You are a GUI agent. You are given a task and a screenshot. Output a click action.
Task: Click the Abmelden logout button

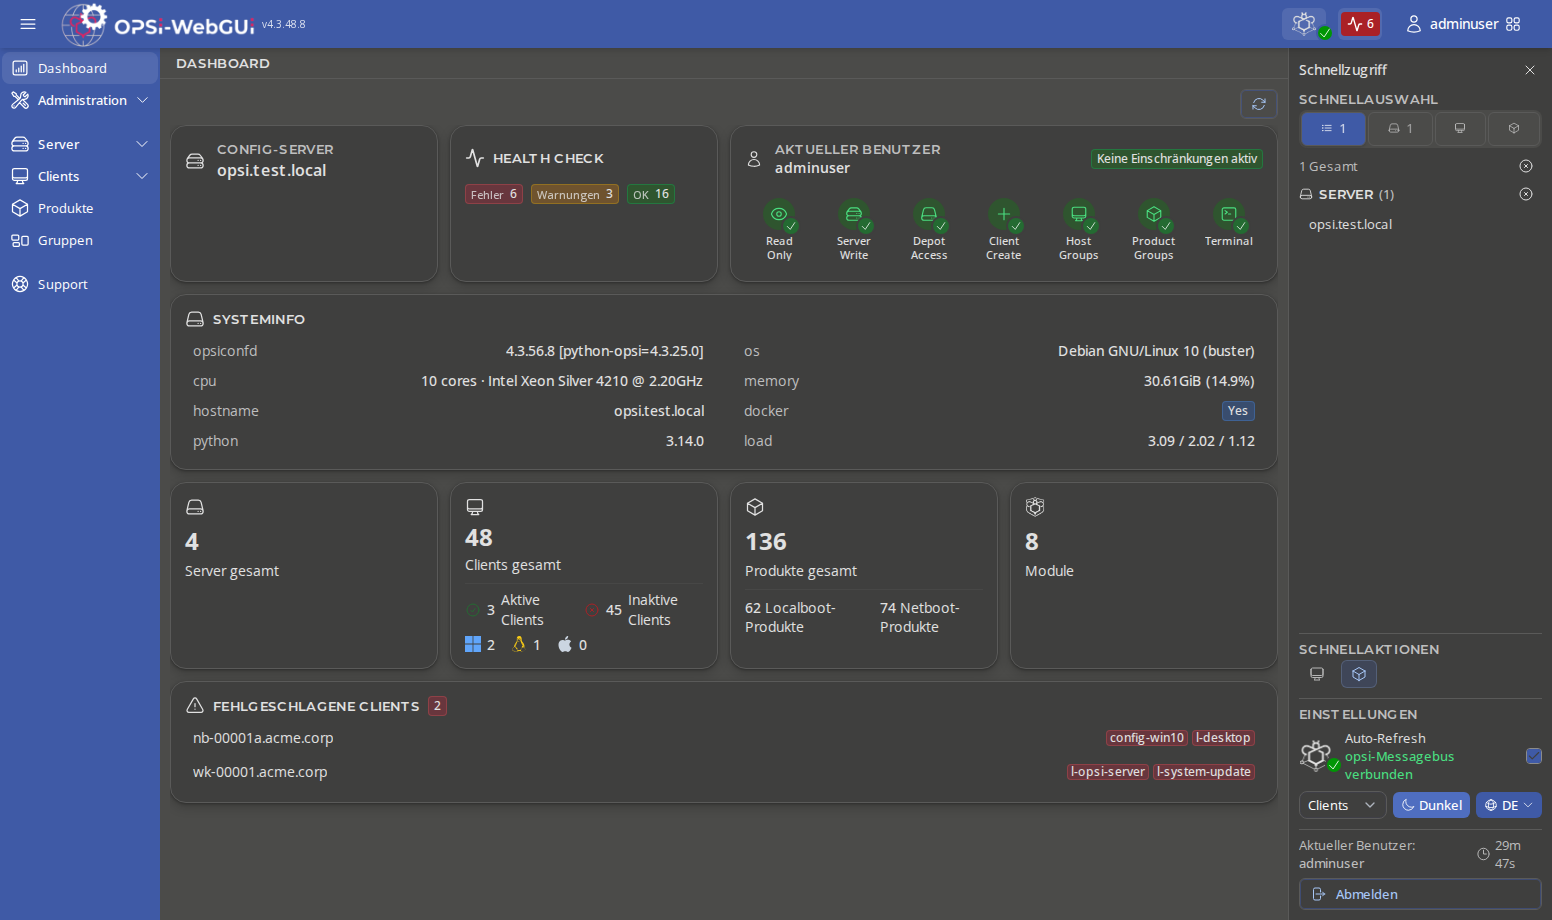pyautogui.click(x=1420, y=894)
